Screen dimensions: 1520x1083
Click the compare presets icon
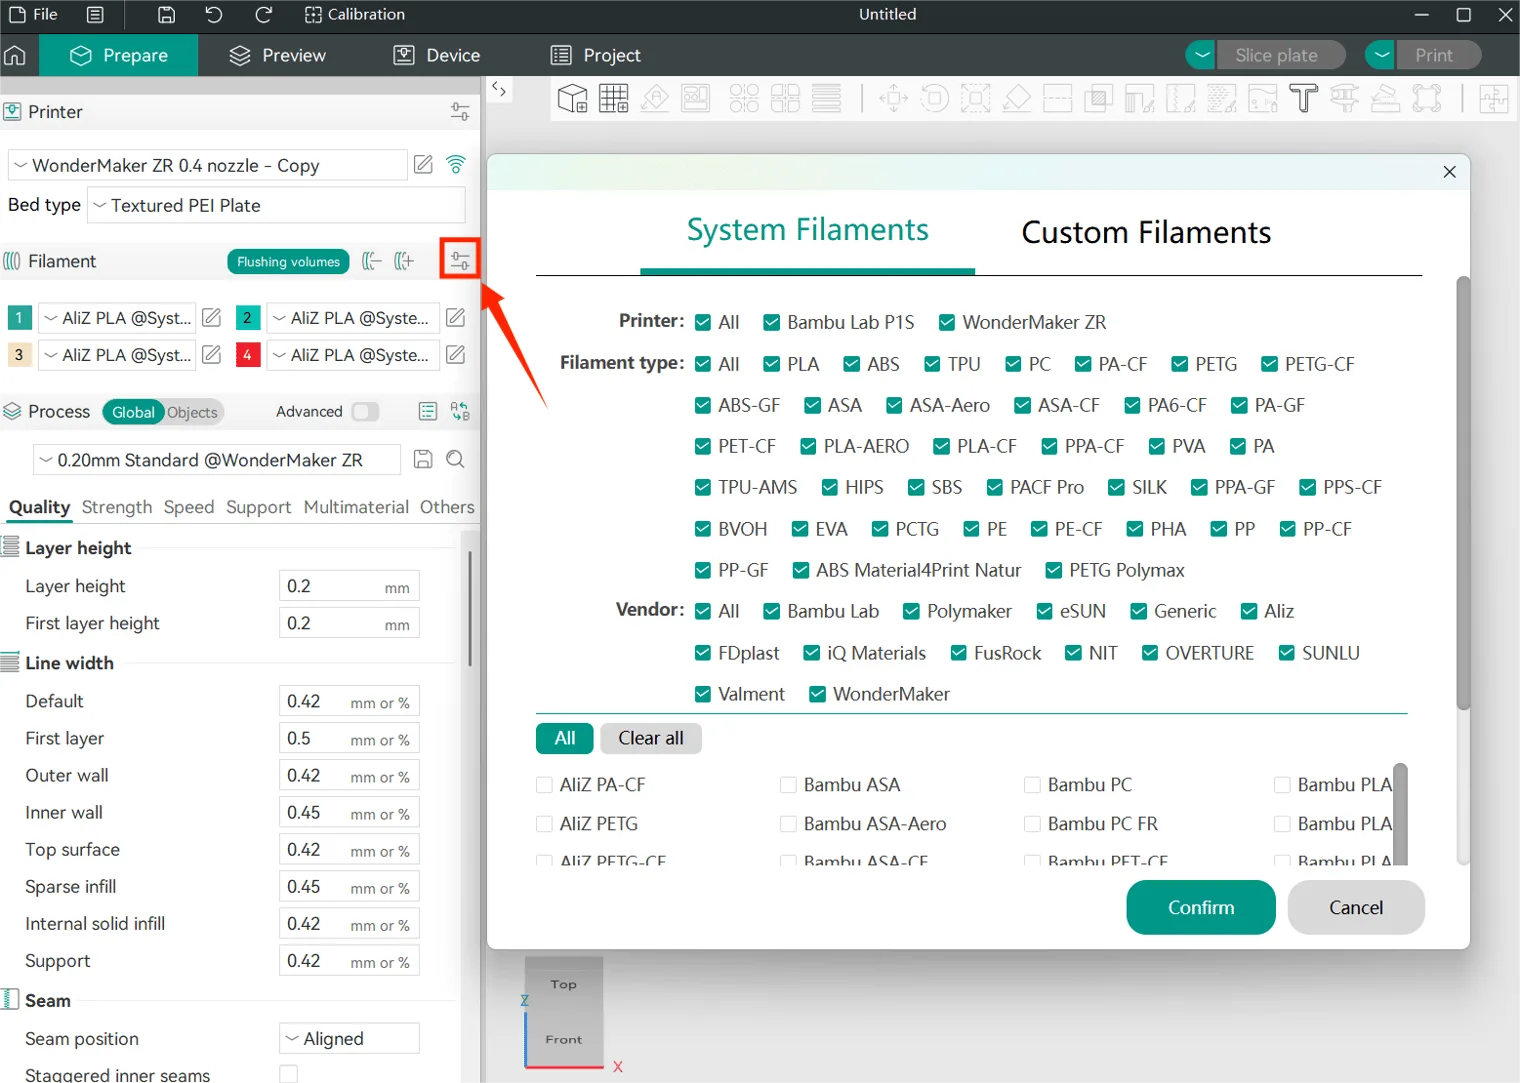460,411
